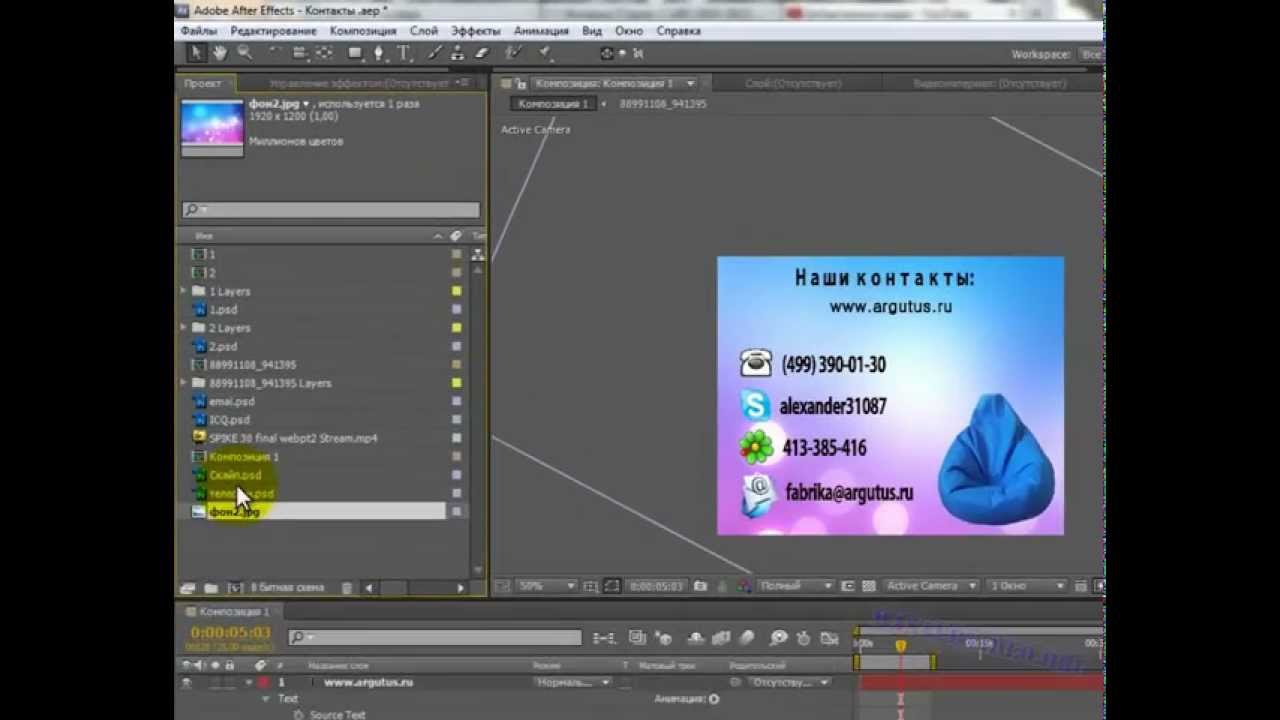Click the Project panel search field
Viewport: 1280px width, 720px height.
pyautogui.click(x=331, y=210)
